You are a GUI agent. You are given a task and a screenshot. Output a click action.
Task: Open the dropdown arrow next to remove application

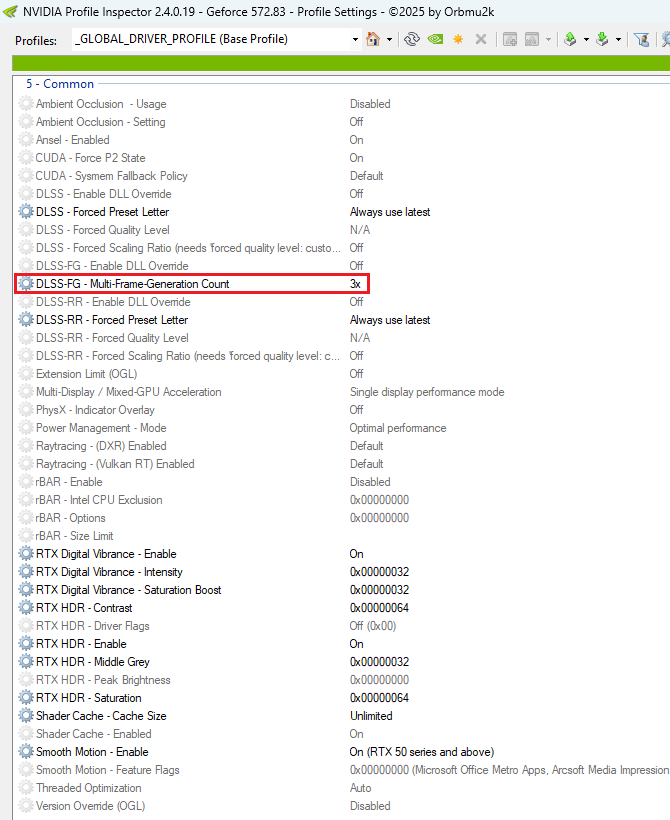click(548, 40)
